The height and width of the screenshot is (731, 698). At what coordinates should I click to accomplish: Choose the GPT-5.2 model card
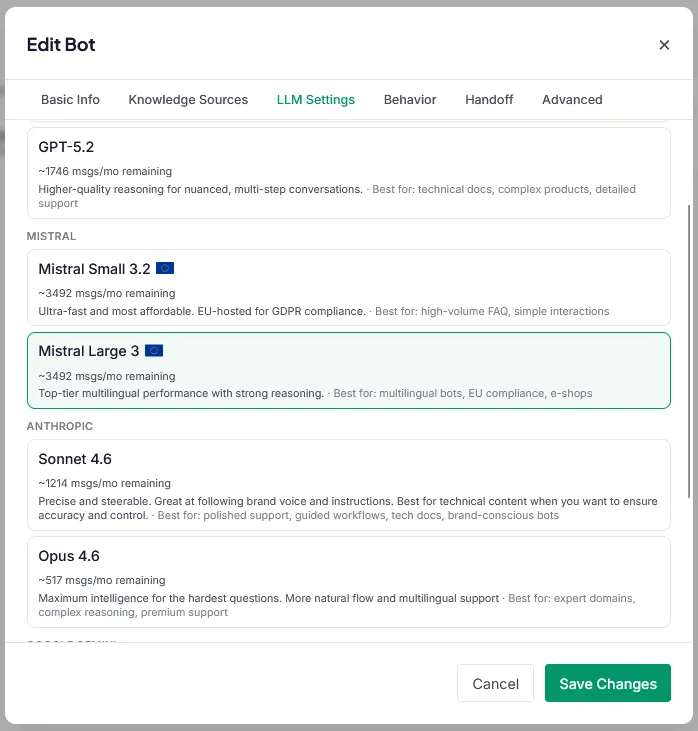click(349, 173)
